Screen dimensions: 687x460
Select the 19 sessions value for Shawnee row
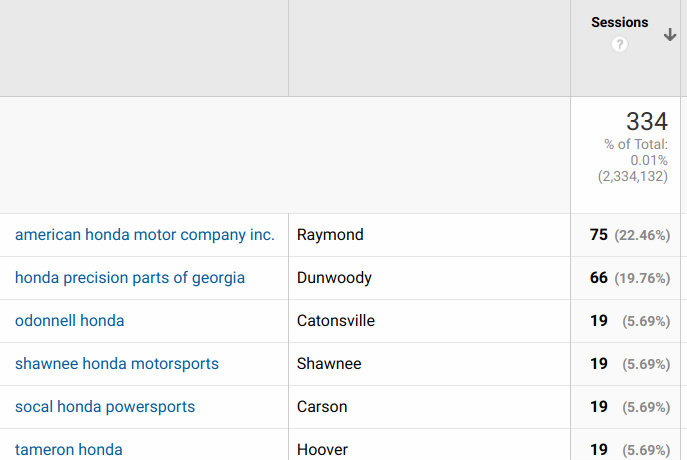click(598, 364)
